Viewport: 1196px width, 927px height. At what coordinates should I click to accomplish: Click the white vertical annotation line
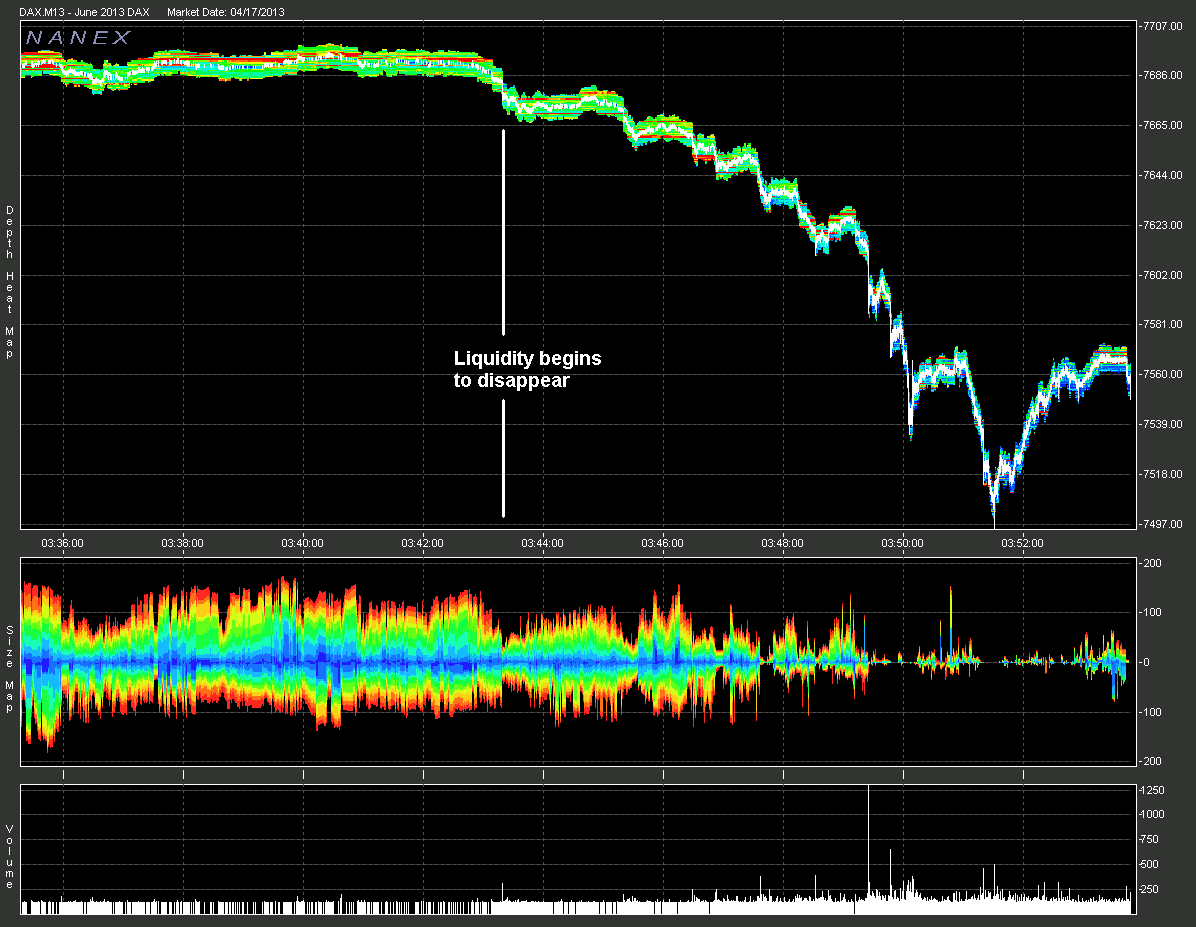(x=503, y=232)
